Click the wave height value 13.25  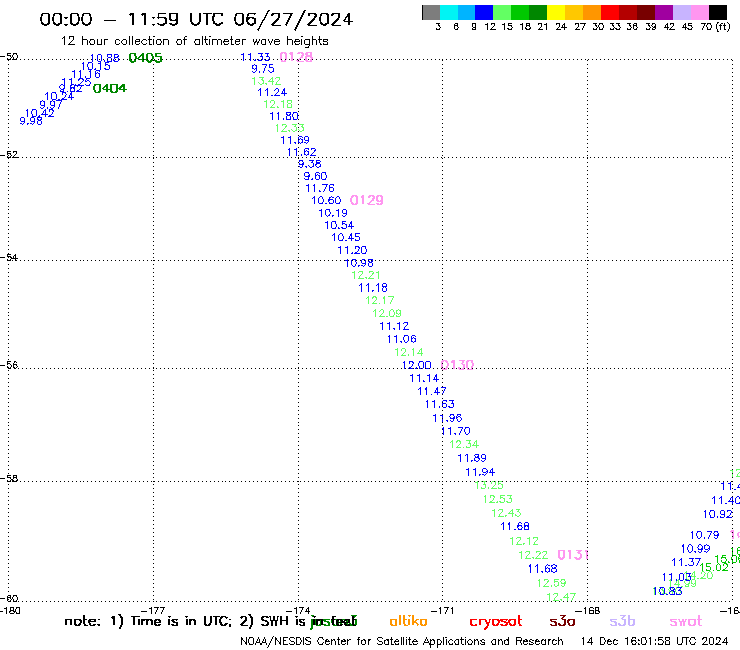click(x=489, y=485)
